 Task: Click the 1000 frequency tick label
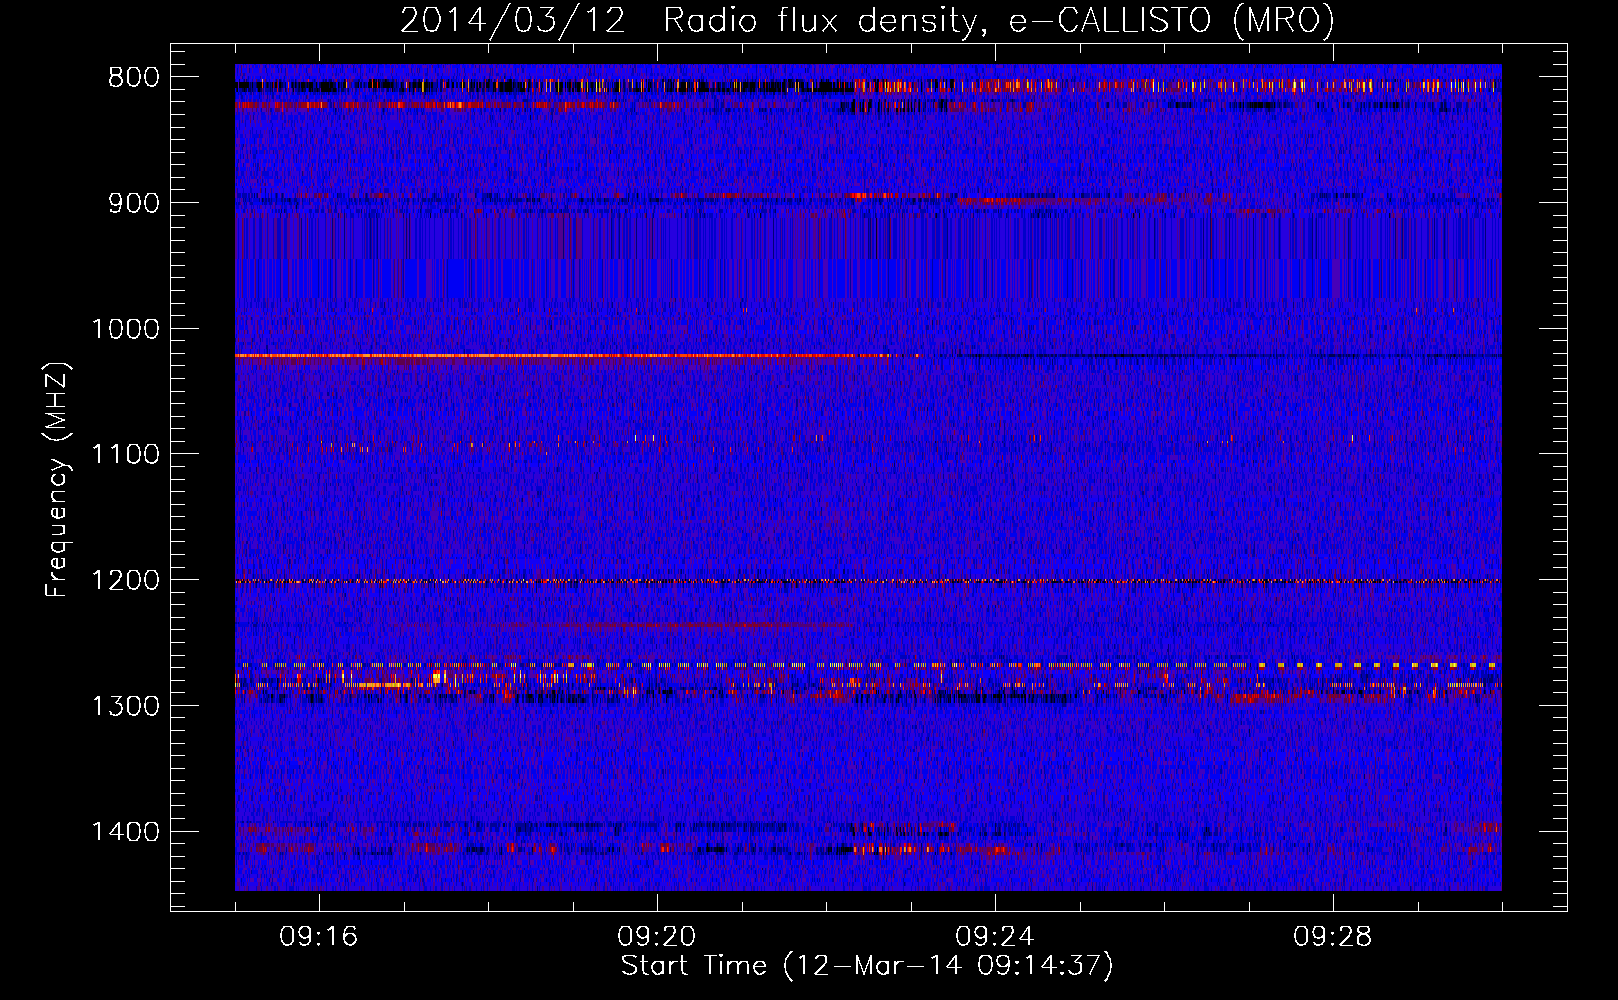click(x=125, y=329)
